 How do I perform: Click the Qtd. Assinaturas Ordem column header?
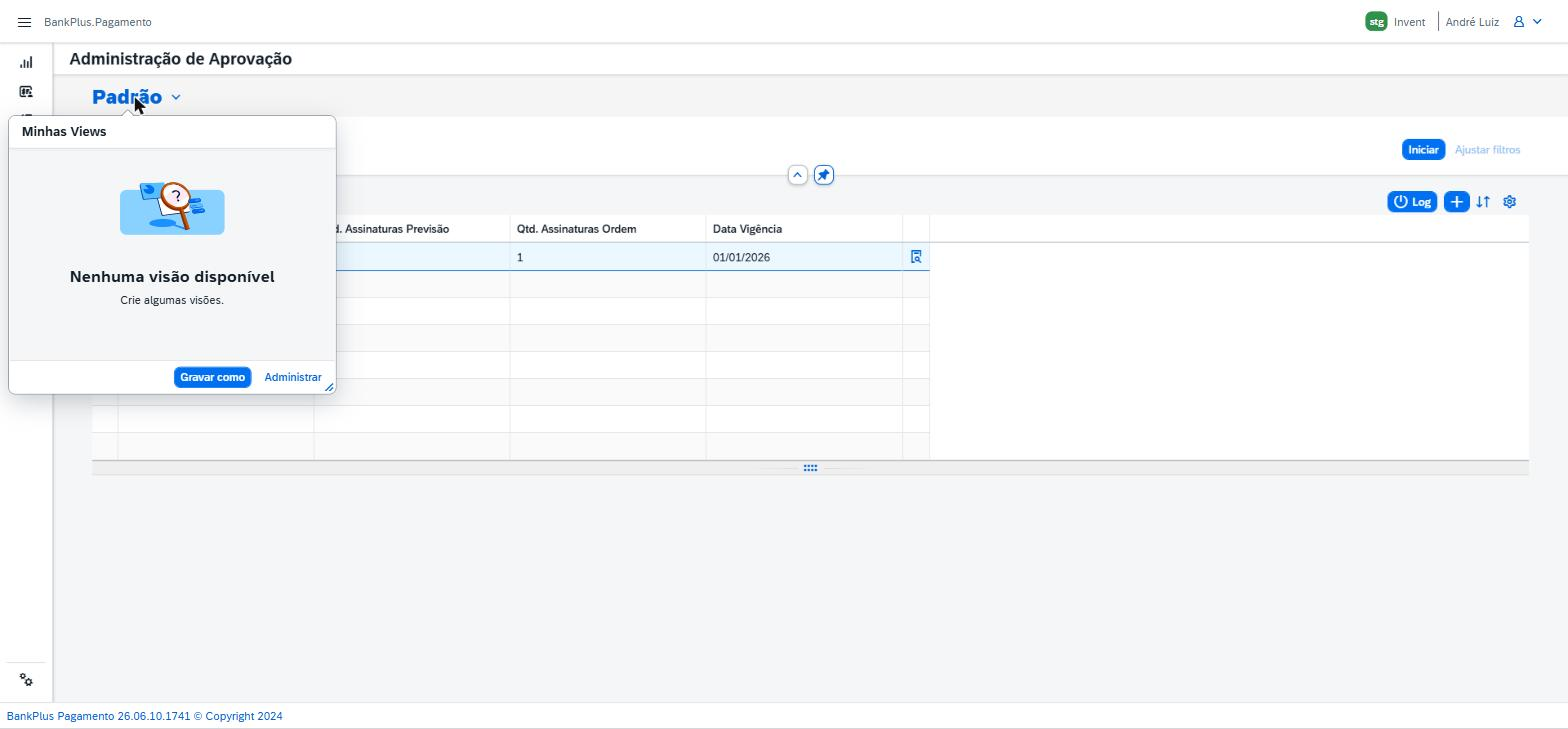(608, 229)
